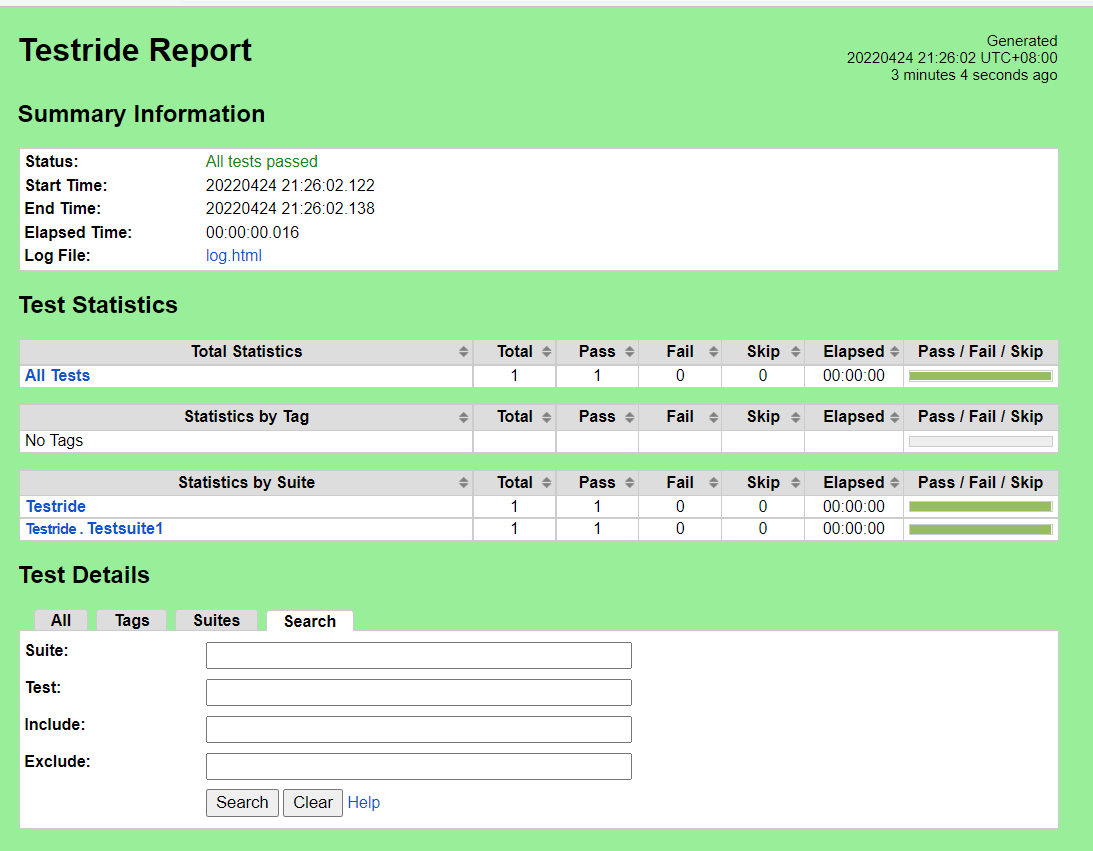Sort Total Statistics by name column arrow
This screenshot has height=851, width=1093.
pyautogui.click(x=464, y=352)
